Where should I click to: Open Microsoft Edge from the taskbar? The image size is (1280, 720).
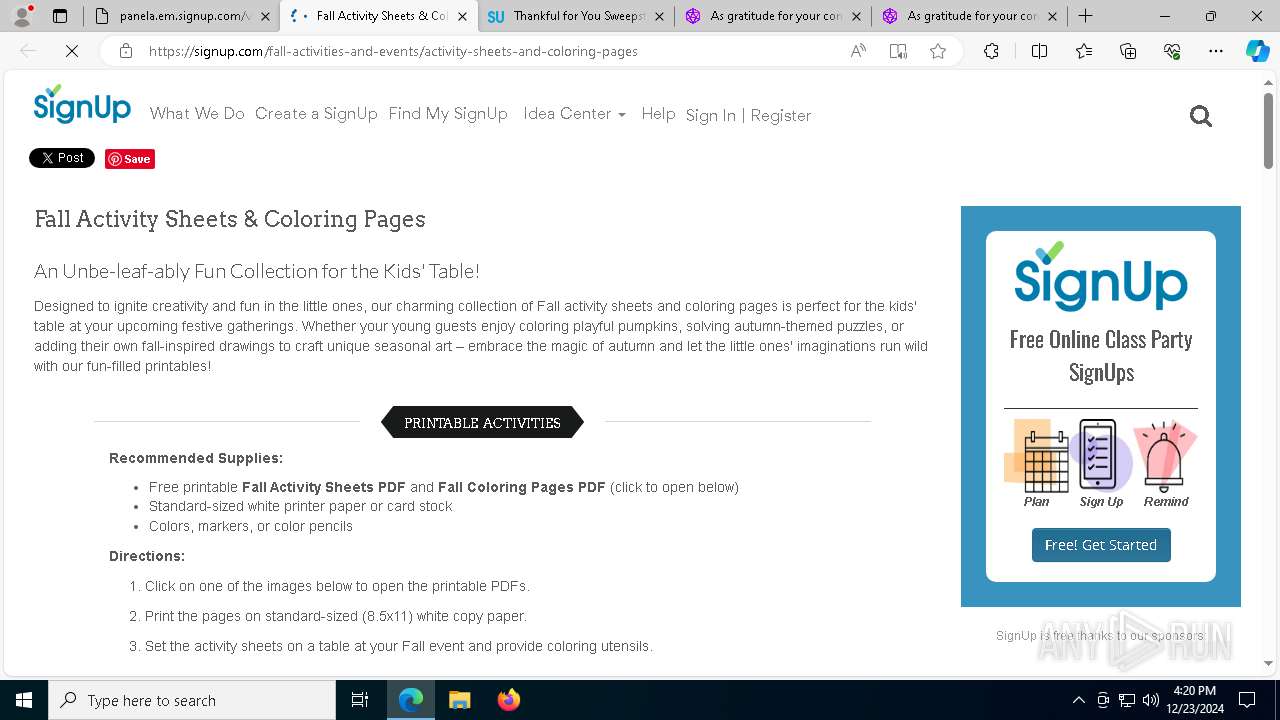coord(411,700)
